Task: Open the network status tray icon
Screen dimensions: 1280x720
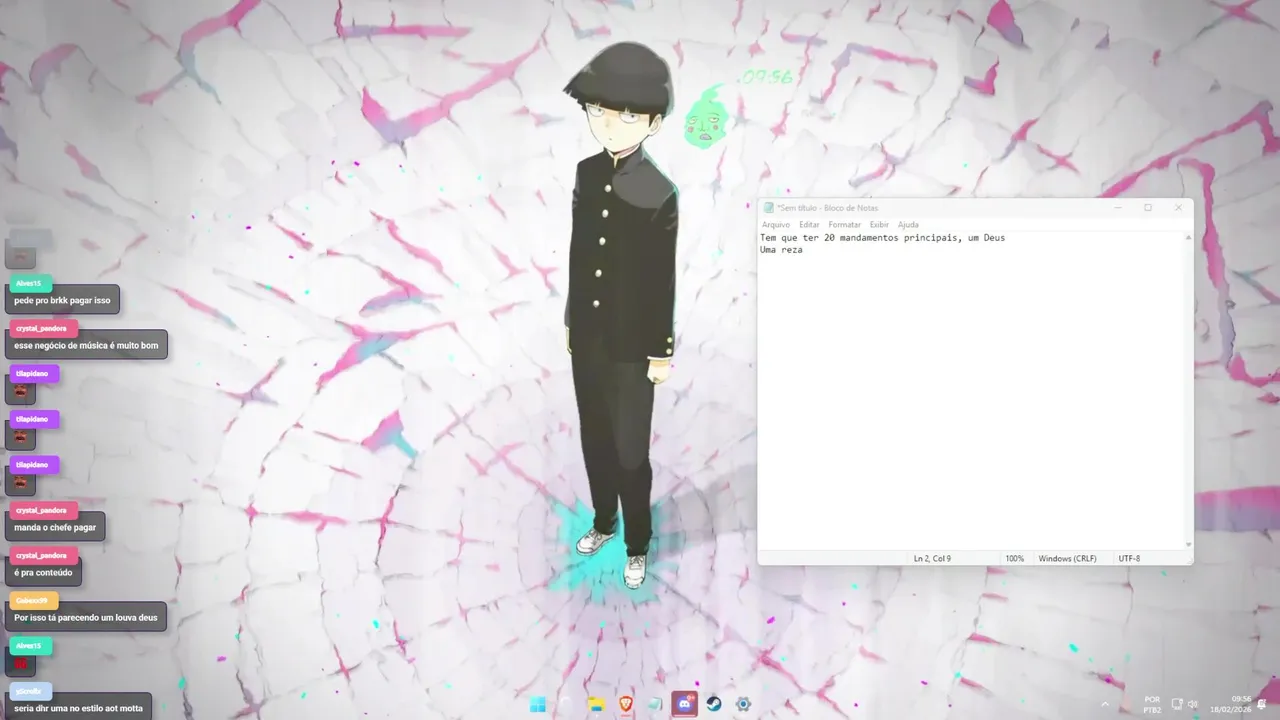Action: click(1177, 704)
